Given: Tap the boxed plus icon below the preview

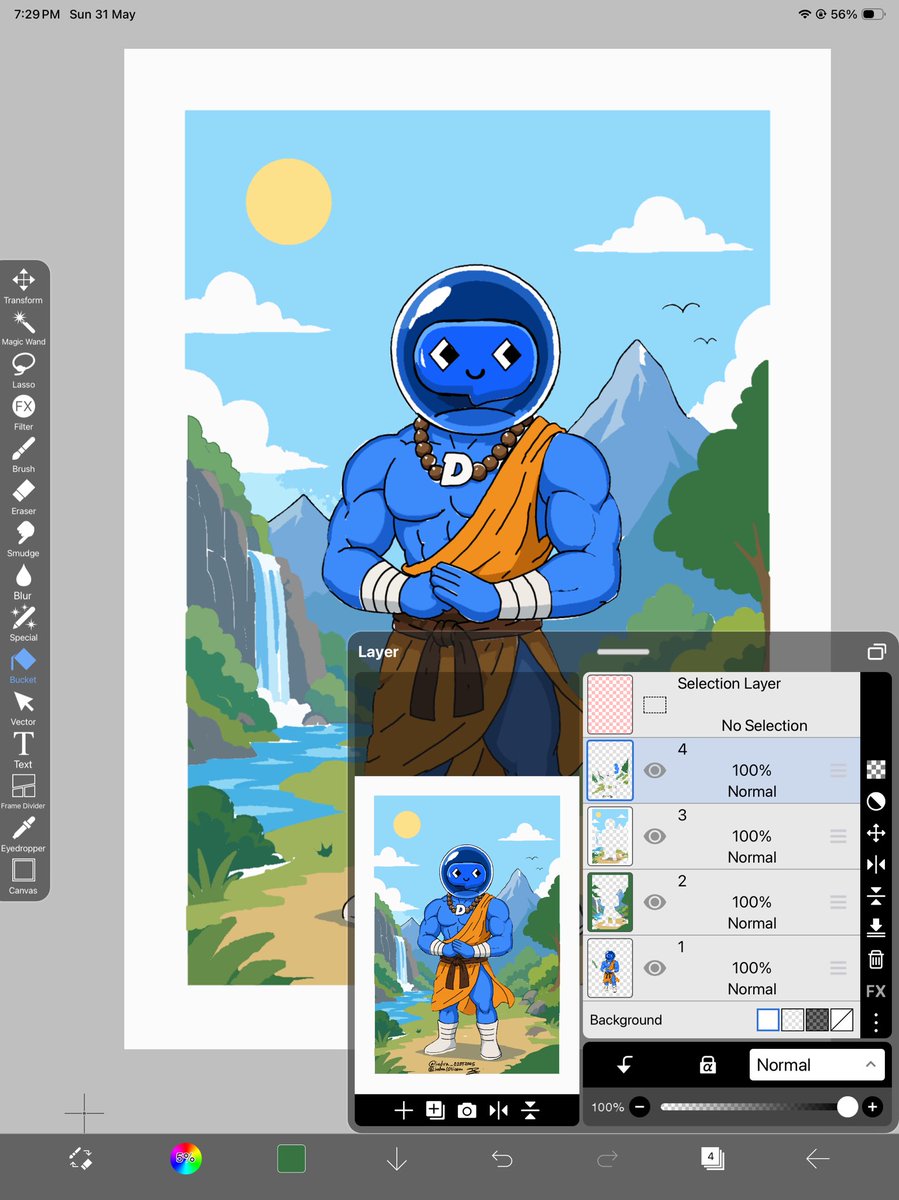Looking at the screenshot, I should tap(435, 1110).
